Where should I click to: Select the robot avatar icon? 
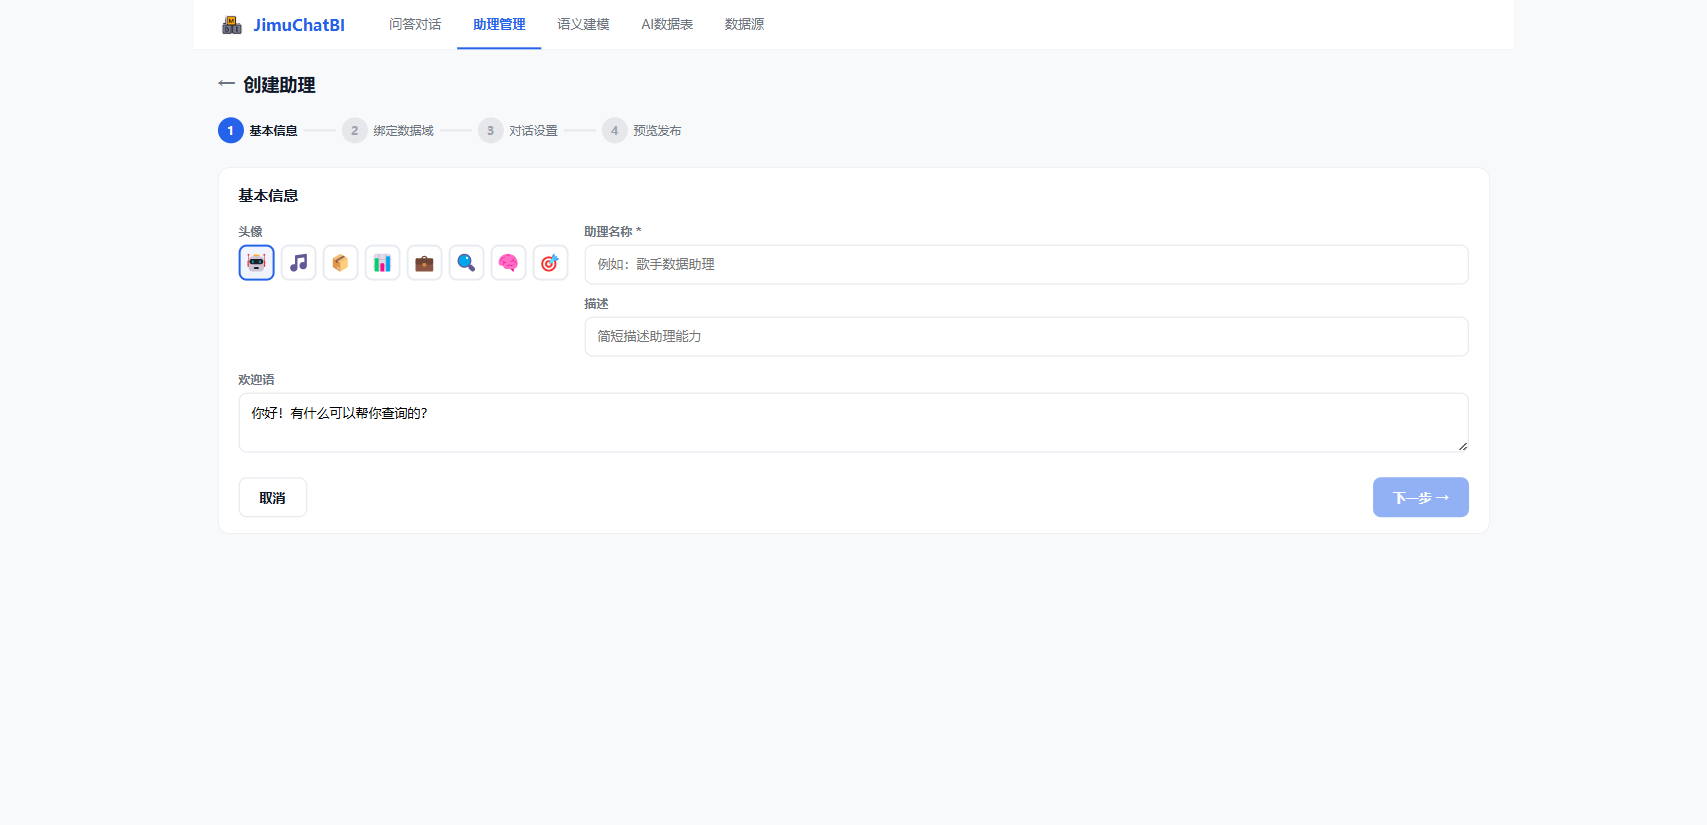(257, 263)
